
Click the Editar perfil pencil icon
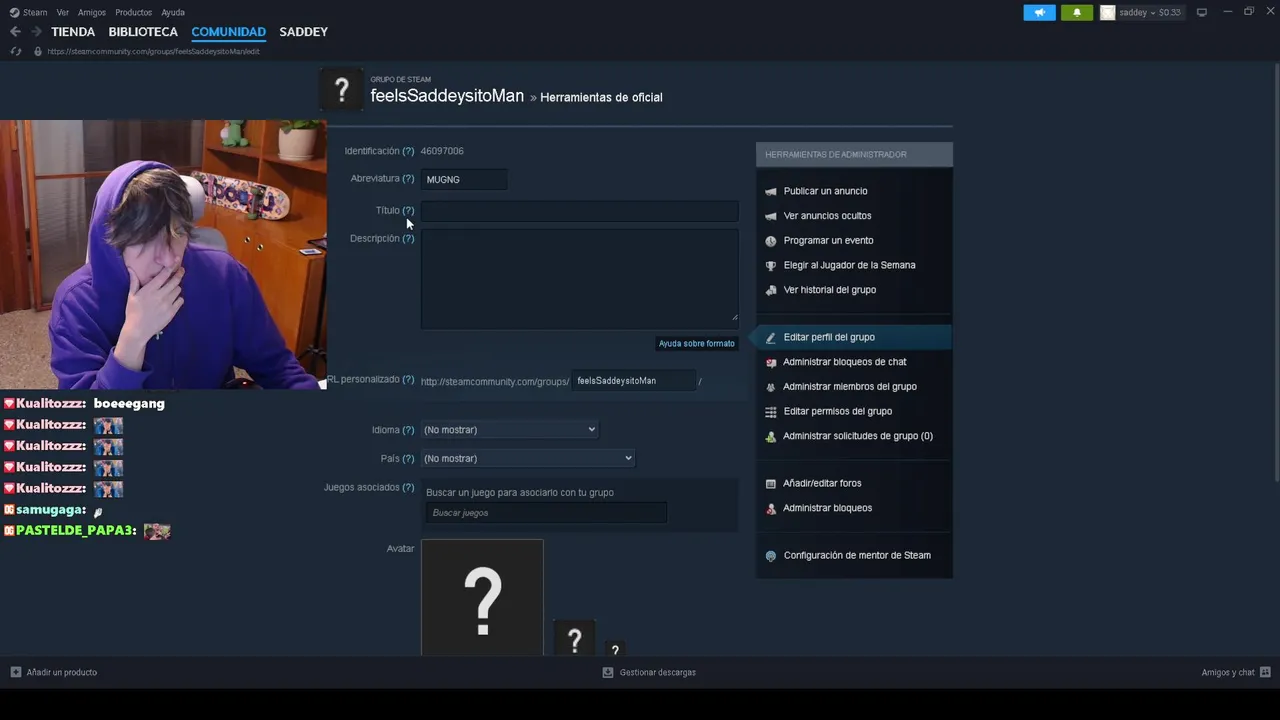click(770, 337)
